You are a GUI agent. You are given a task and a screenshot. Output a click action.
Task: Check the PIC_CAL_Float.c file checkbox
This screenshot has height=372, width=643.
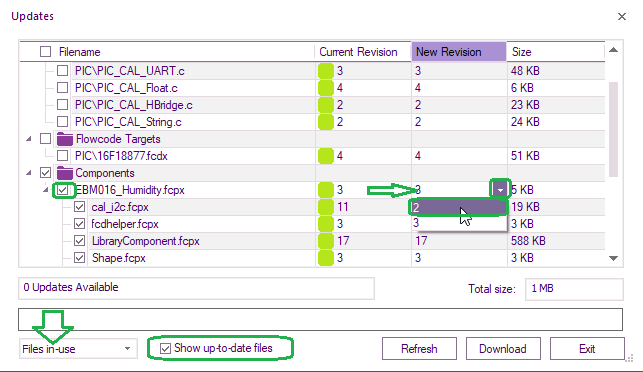(62, 88)
